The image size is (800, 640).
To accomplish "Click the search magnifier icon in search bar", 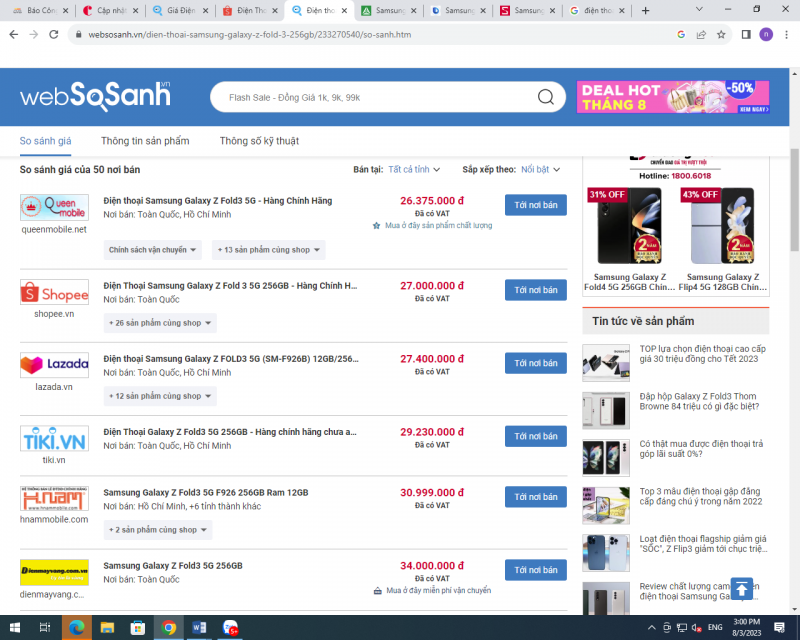I will 546,97.
